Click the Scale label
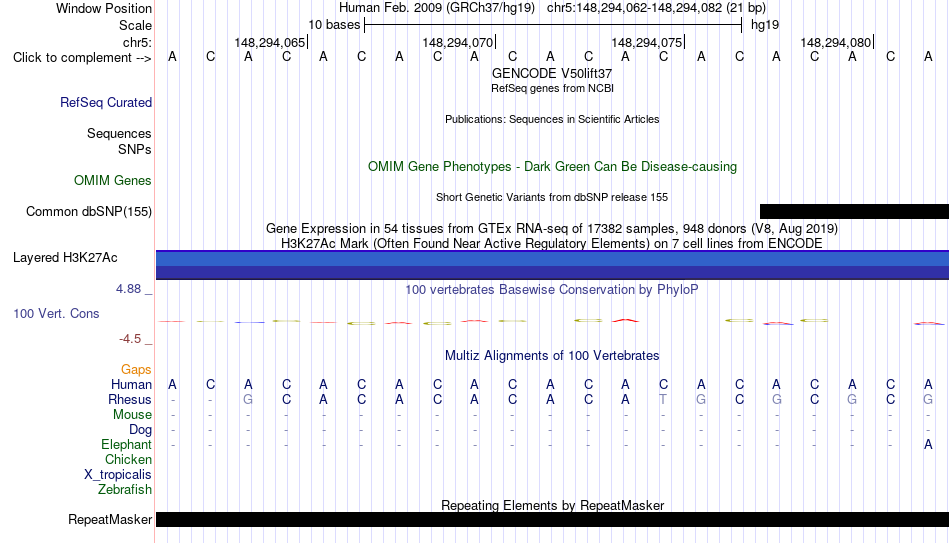The image size is (950, 543). pos(136,25)
